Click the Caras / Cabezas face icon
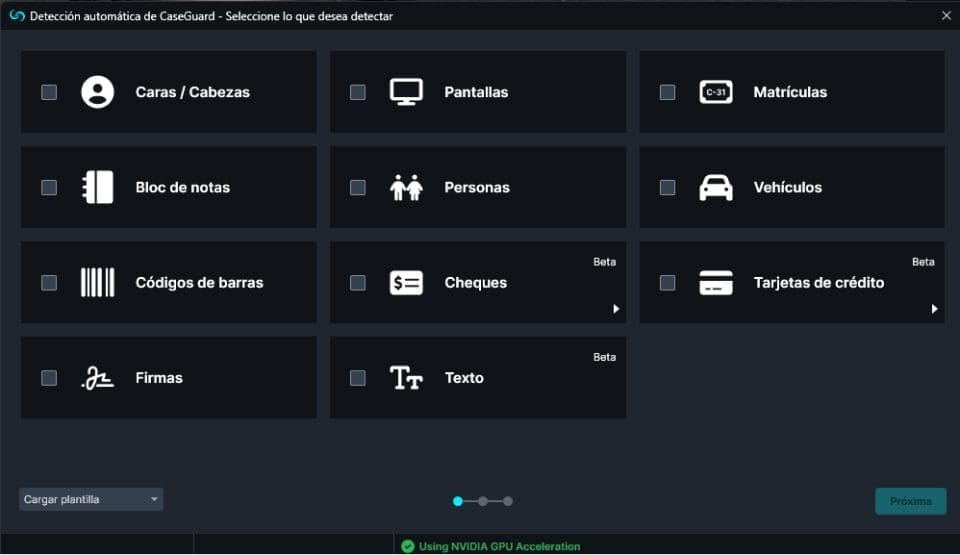This screenshot has width=960, height=555. [x=97, y=92]
